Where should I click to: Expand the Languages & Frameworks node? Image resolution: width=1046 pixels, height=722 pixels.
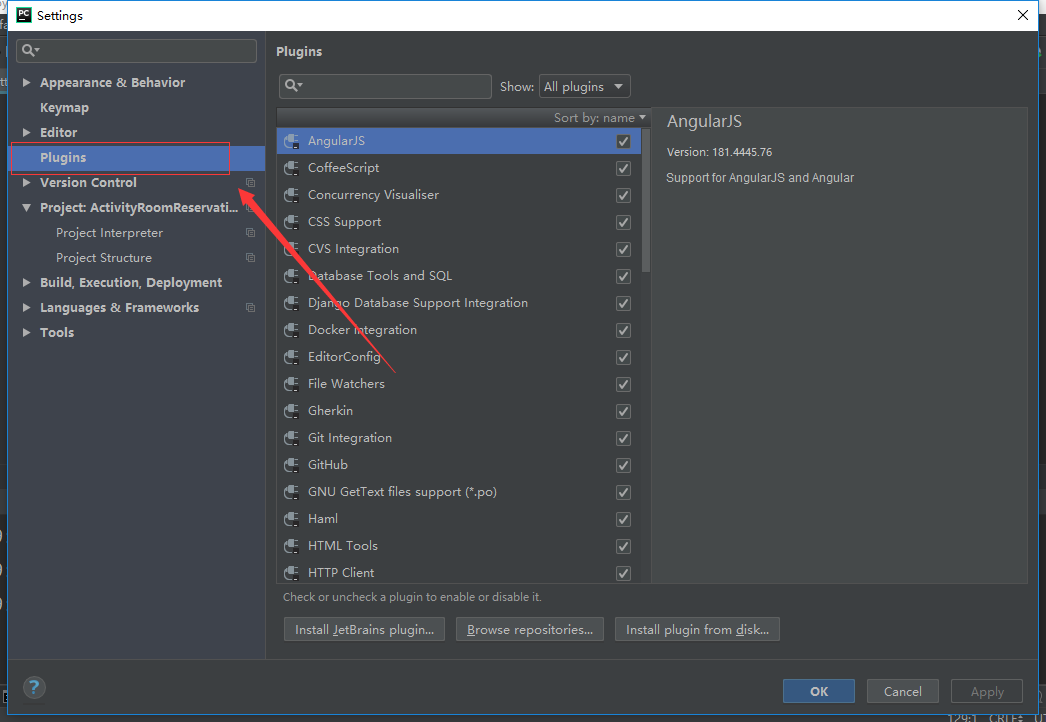(27, 308)
